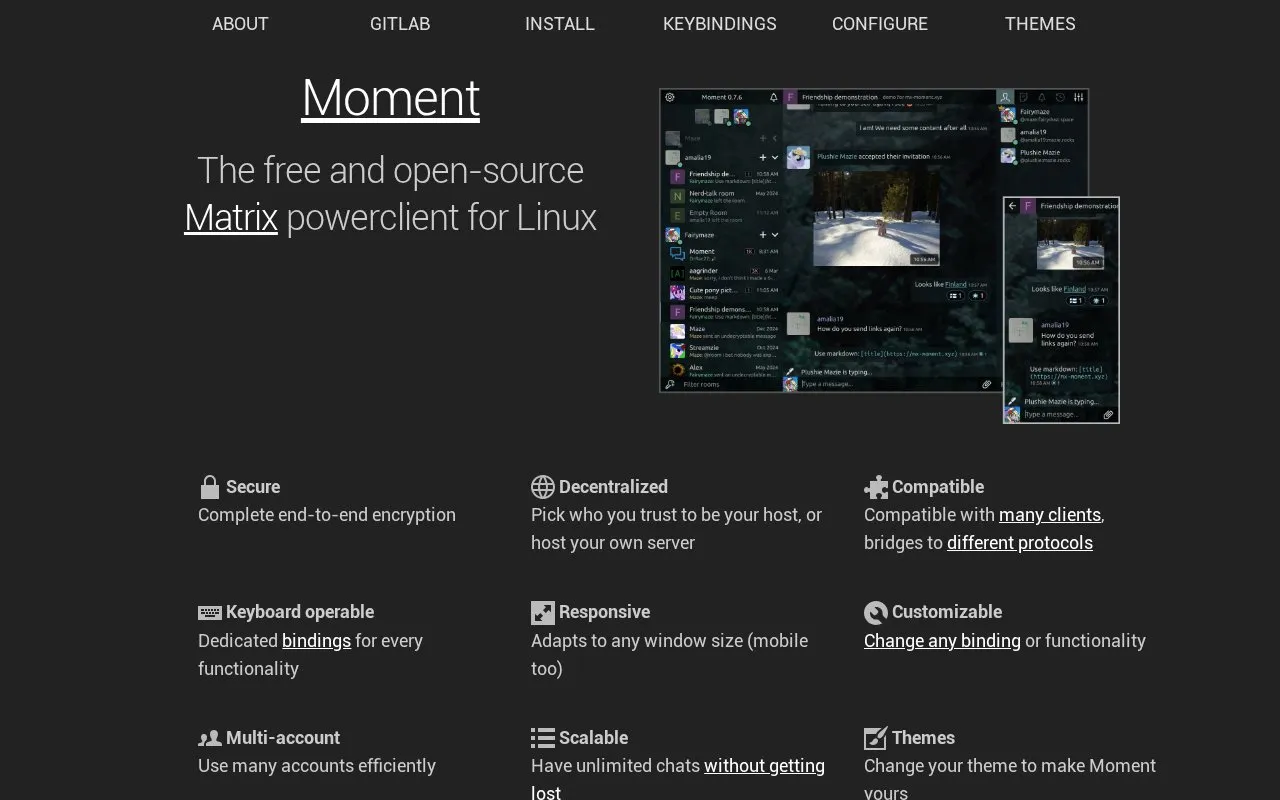The width and height of the screenshot is (1280, 800).
Task: Click 'Complete end-to-end encryption' text
Action: (327, 515)
